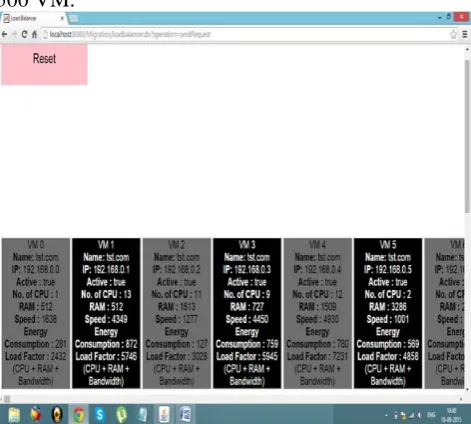This screenshot has width=471, height=424.
Task: Open the Chrome menu icon
Action: click(x=465, y=34)
